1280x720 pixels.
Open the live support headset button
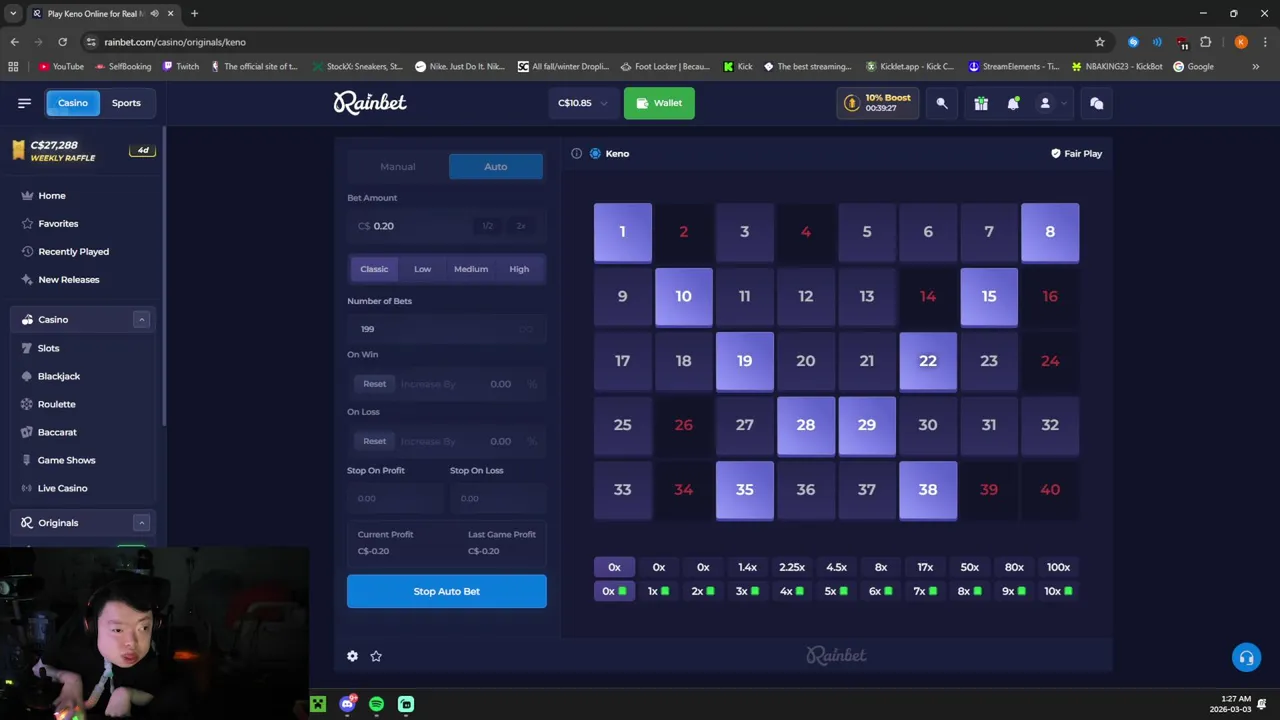coord(1246,657)
